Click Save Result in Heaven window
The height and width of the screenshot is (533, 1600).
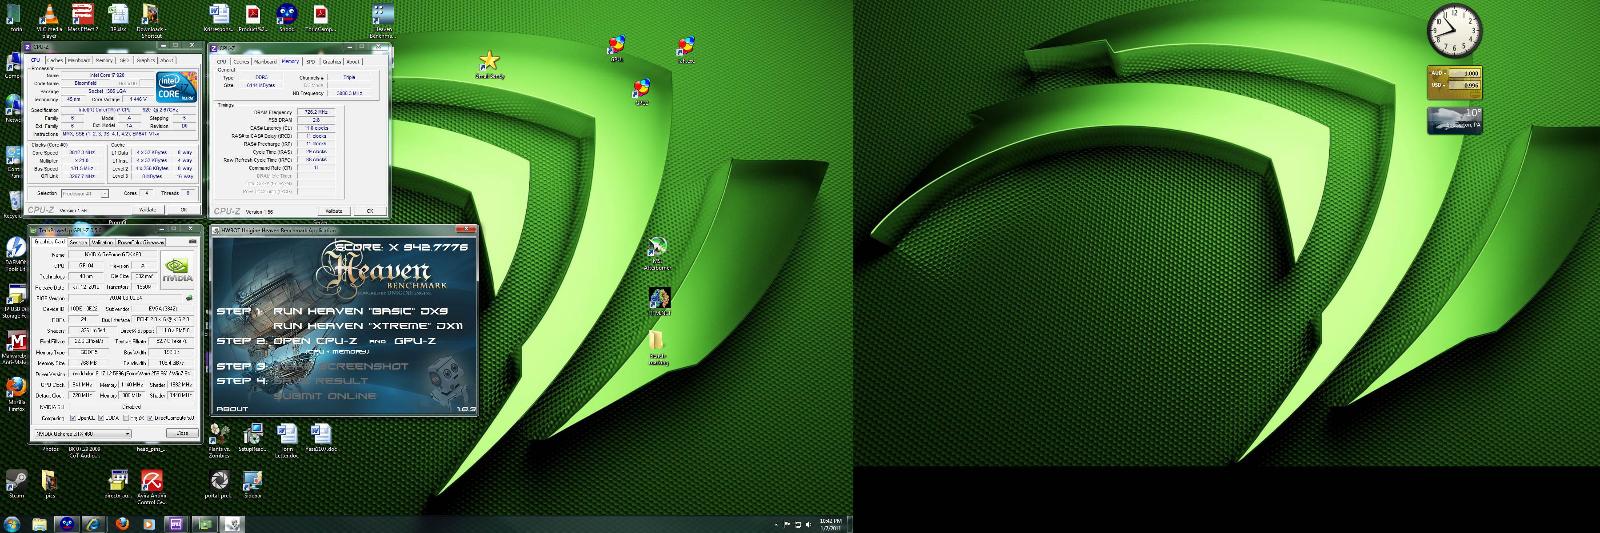(x=322, y=380)
